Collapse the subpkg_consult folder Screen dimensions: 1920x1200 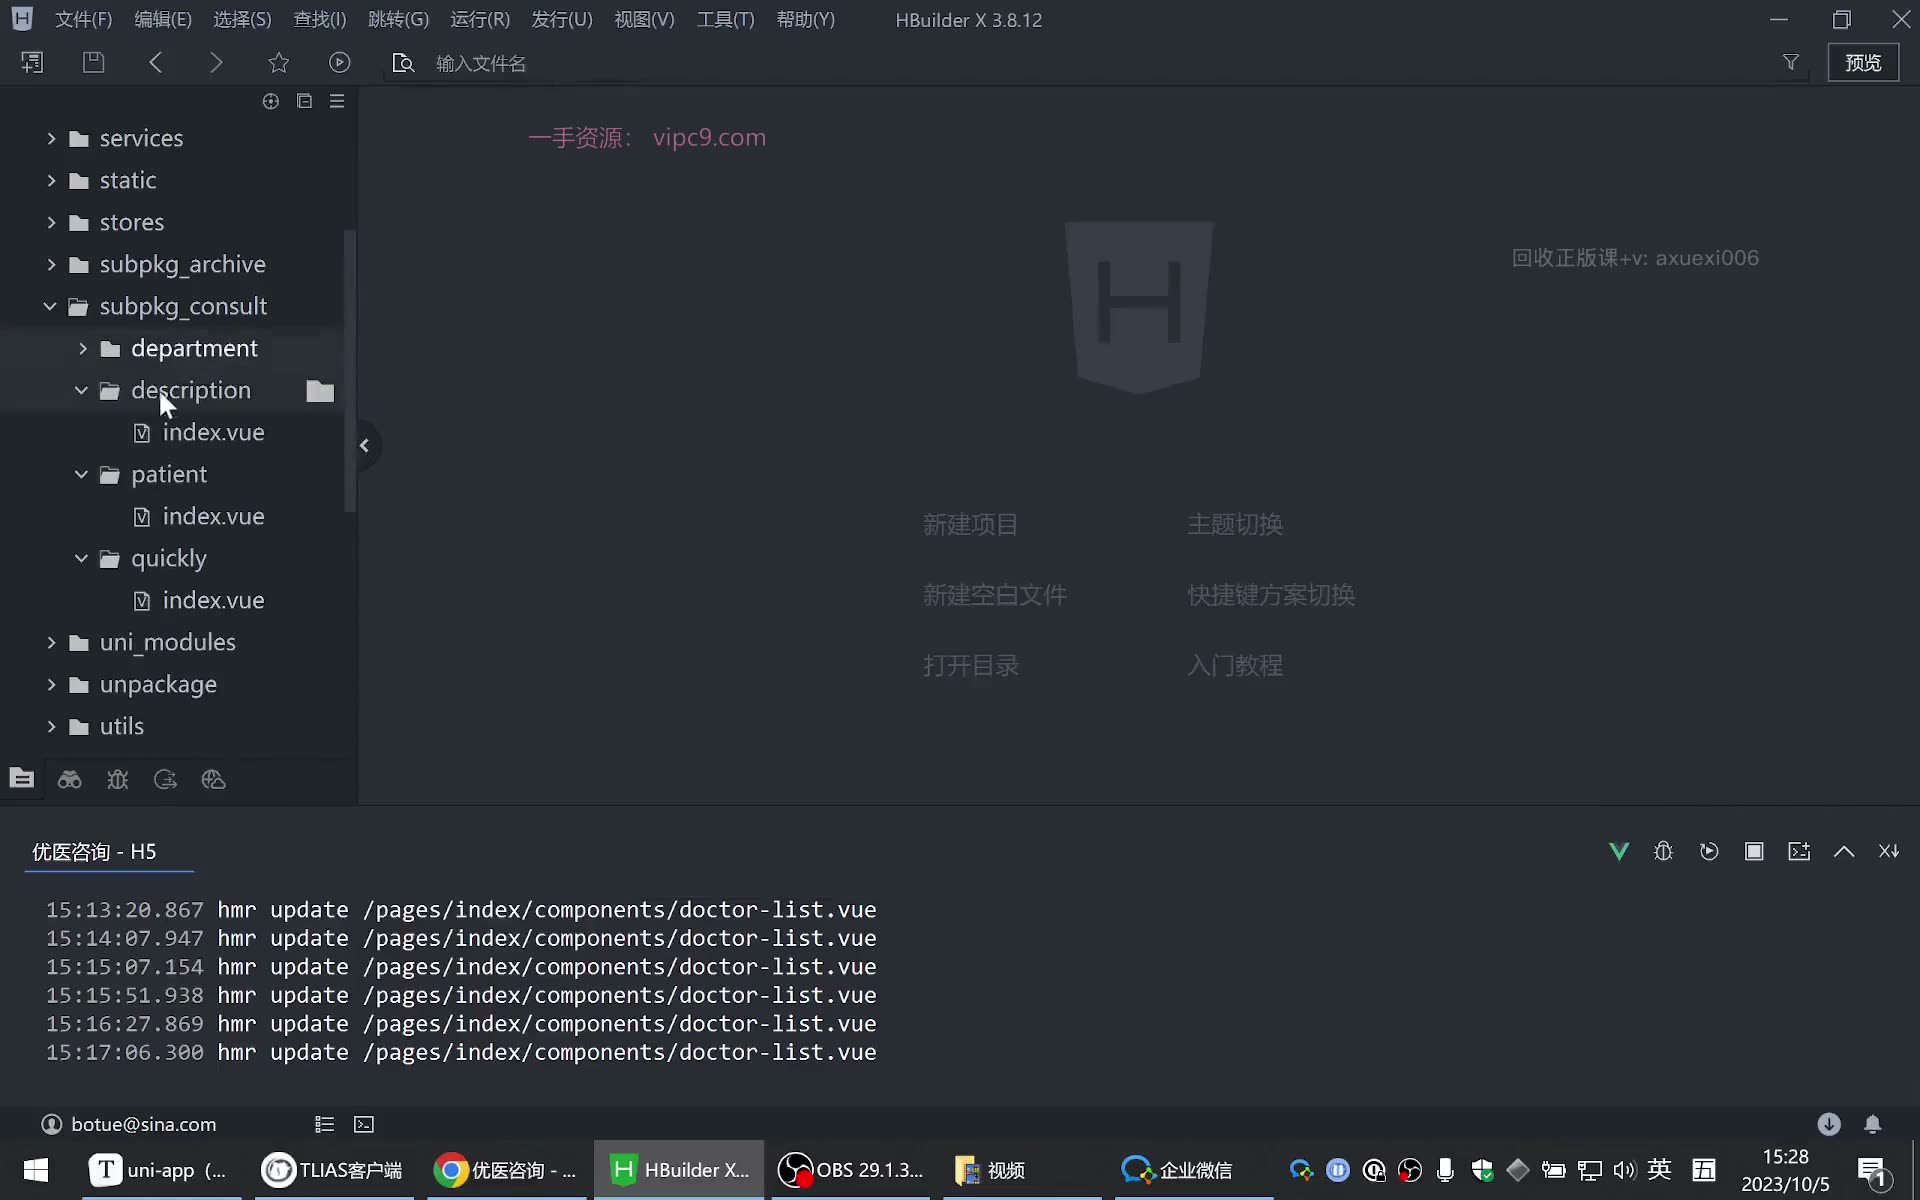pos(50,306)
